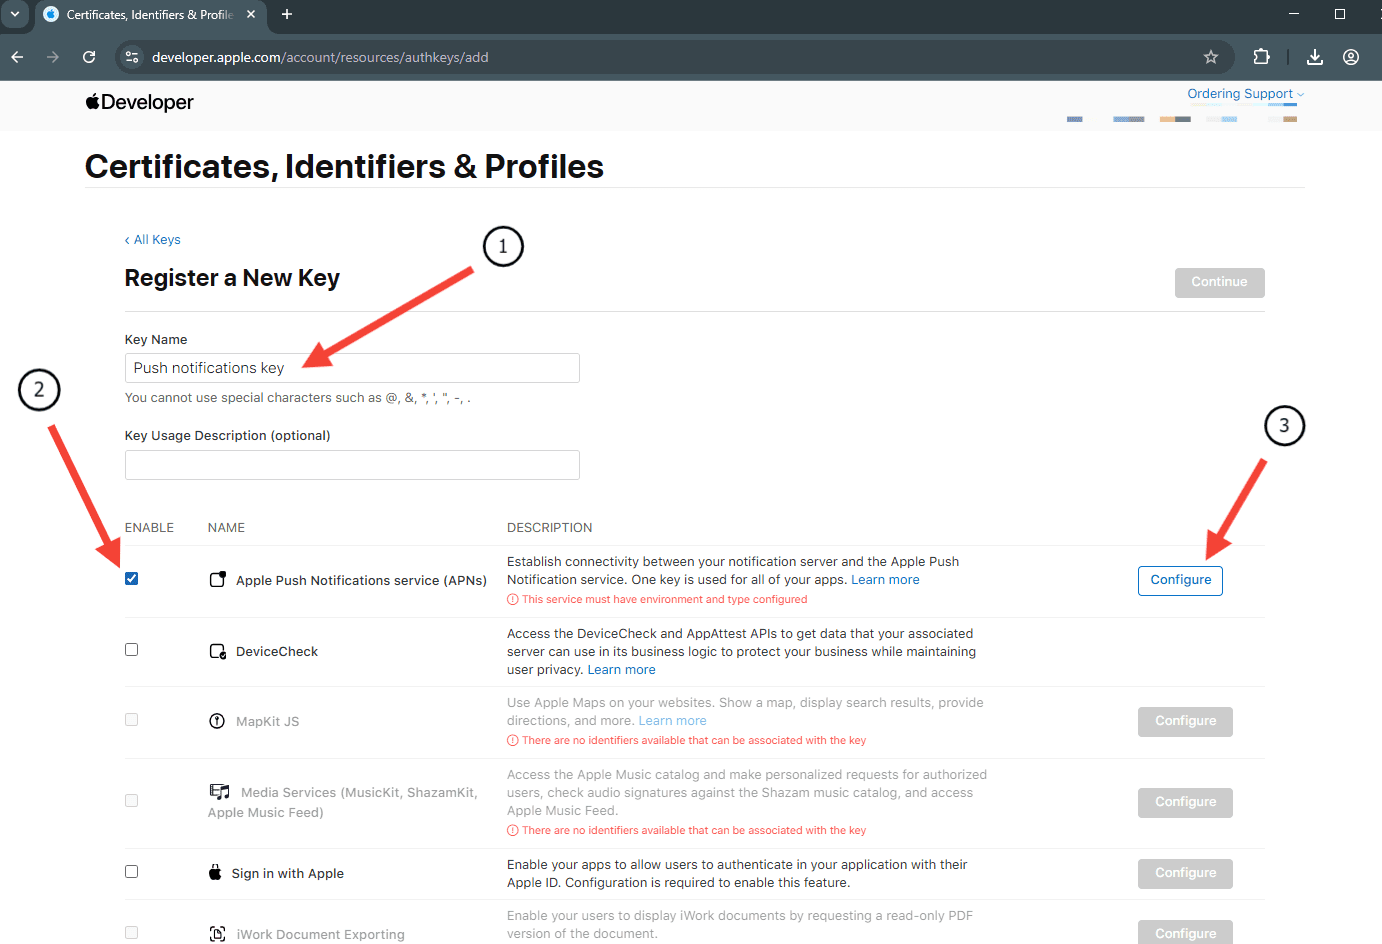Screen dimensions: 1382x944
Task: Click the browser back arrow
Action: [x=17, y=57]
